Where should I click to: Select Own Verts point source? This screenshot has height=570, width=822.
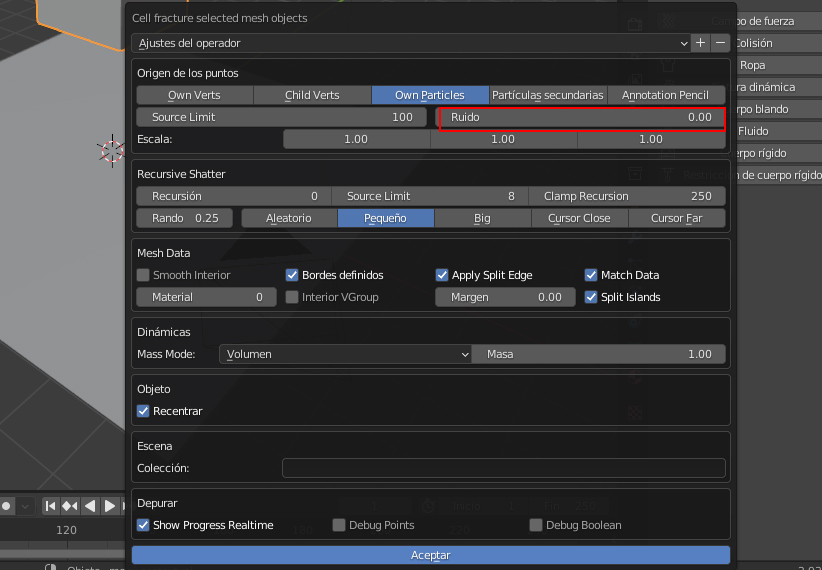194,95
